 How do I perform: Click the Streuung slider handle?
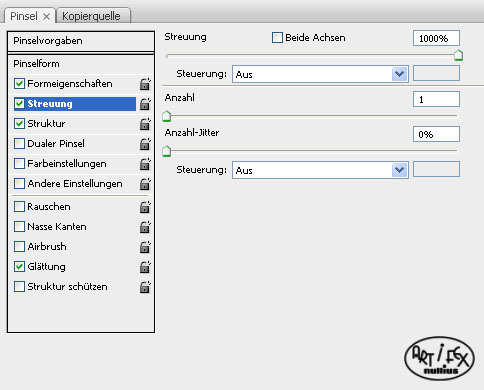[459, 55]
